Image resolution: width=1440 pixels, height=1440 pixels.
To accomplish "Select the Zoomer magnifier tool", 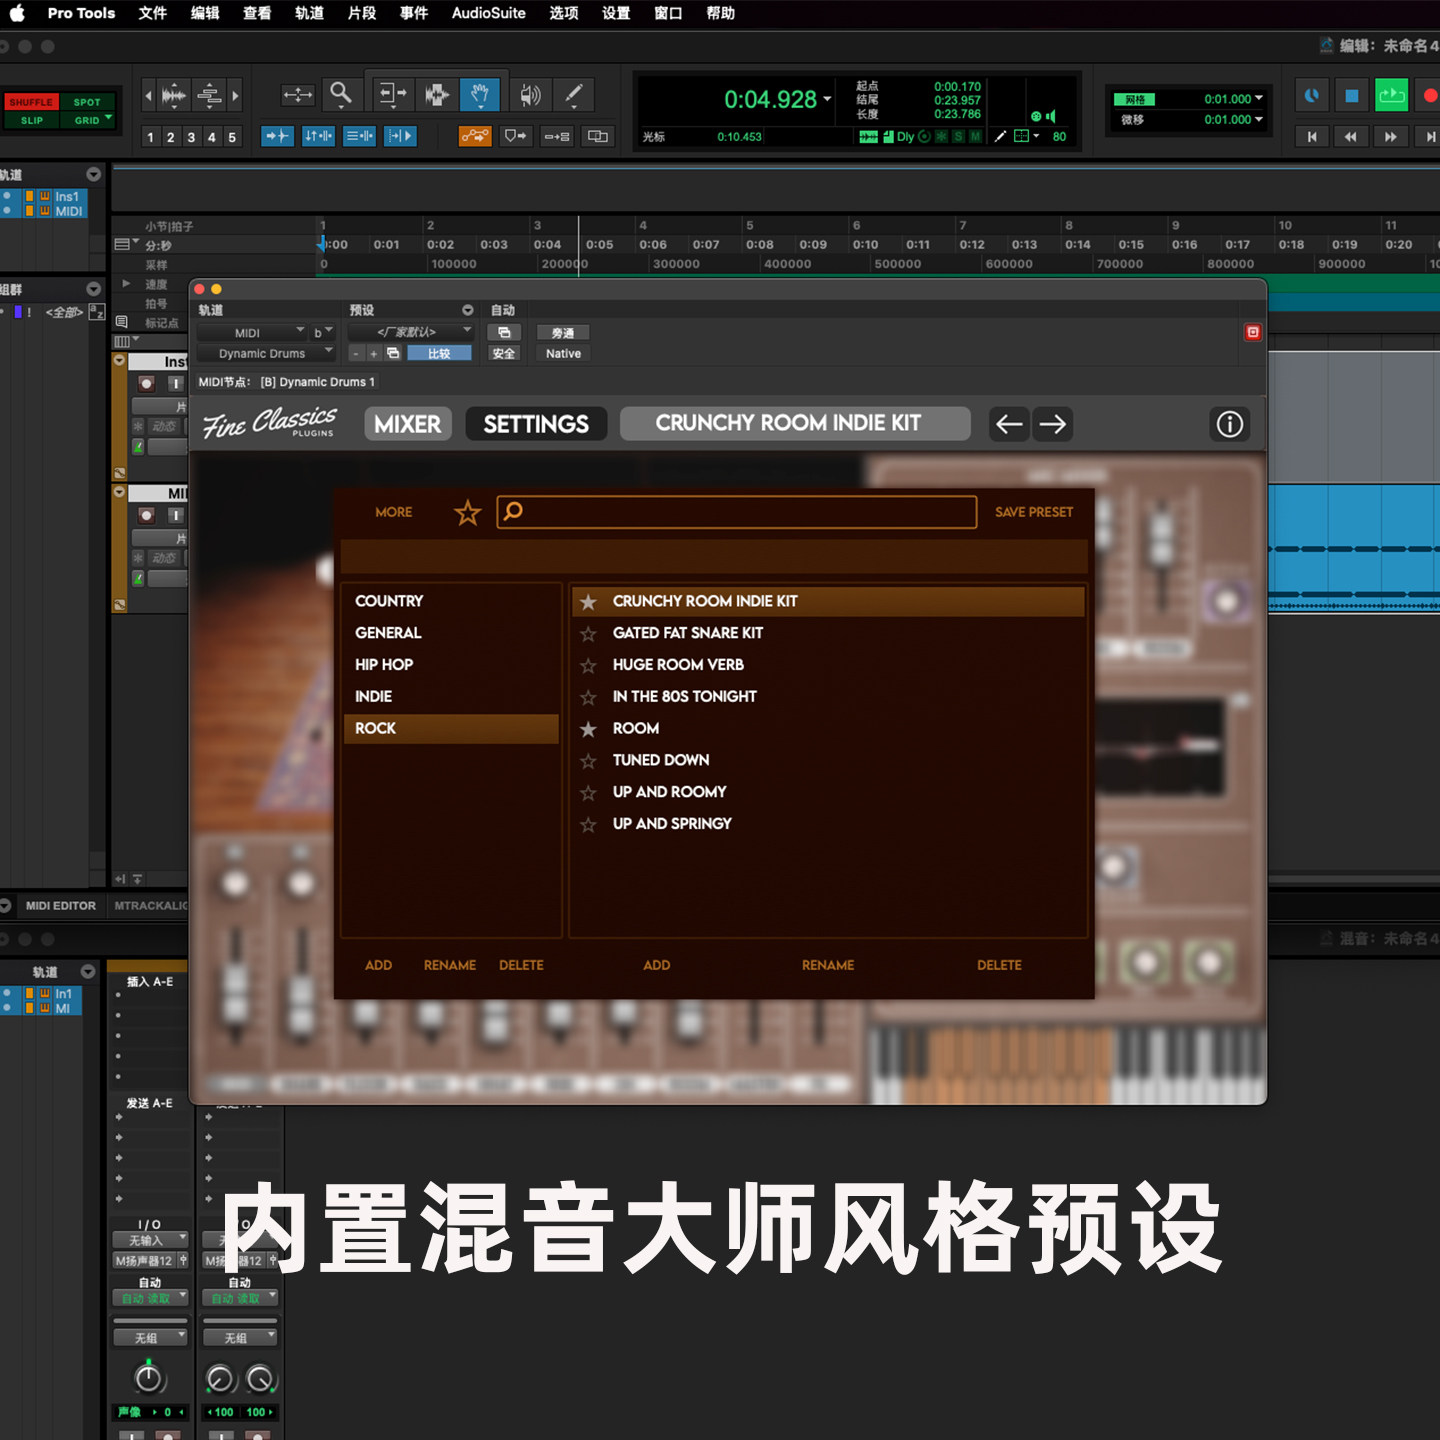I will click(341, 95).
